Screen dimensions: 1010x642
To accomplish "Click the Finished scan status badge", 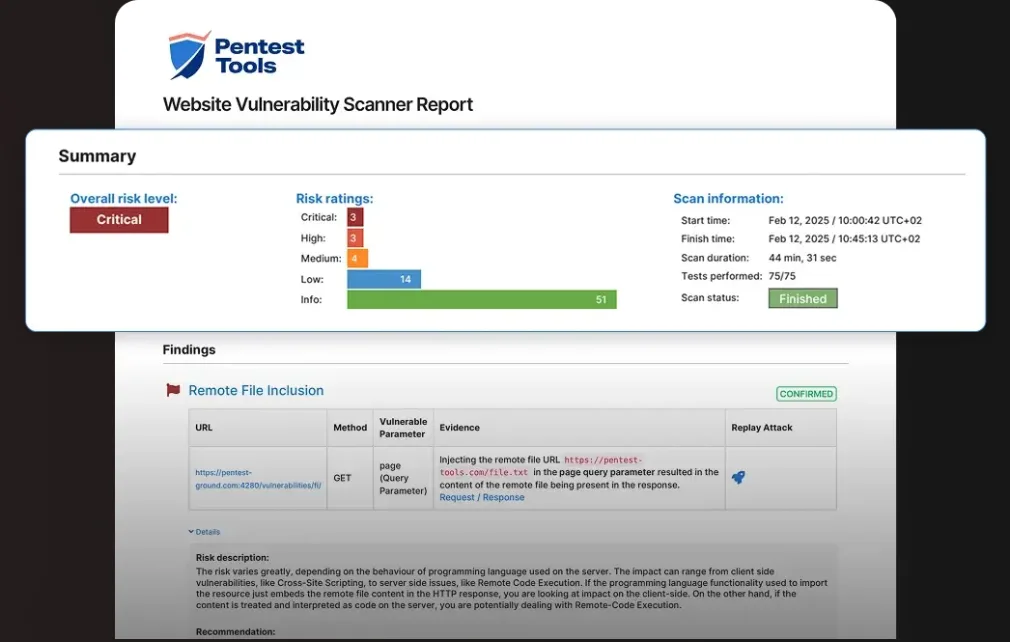I will pyautogui.click(x=802, y=297).
